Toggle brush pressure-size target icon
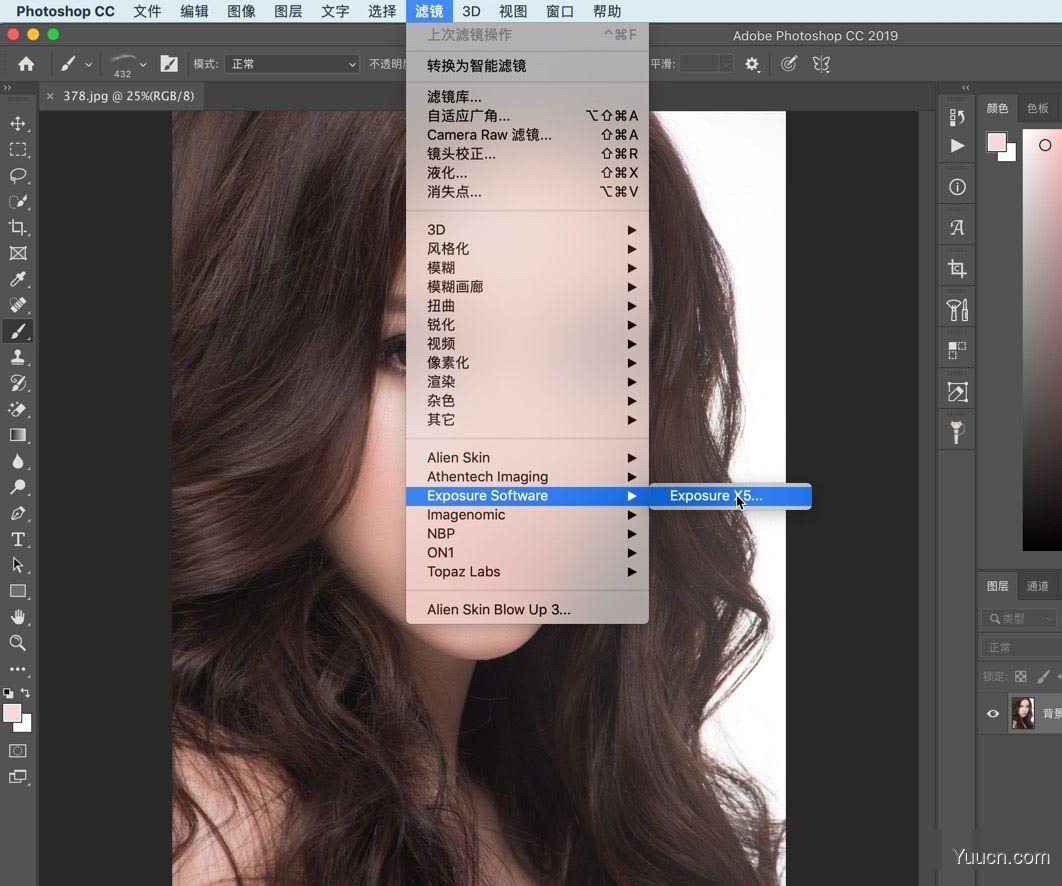The width and height of the screenshot is (1062, 886). tap(788, 64)
